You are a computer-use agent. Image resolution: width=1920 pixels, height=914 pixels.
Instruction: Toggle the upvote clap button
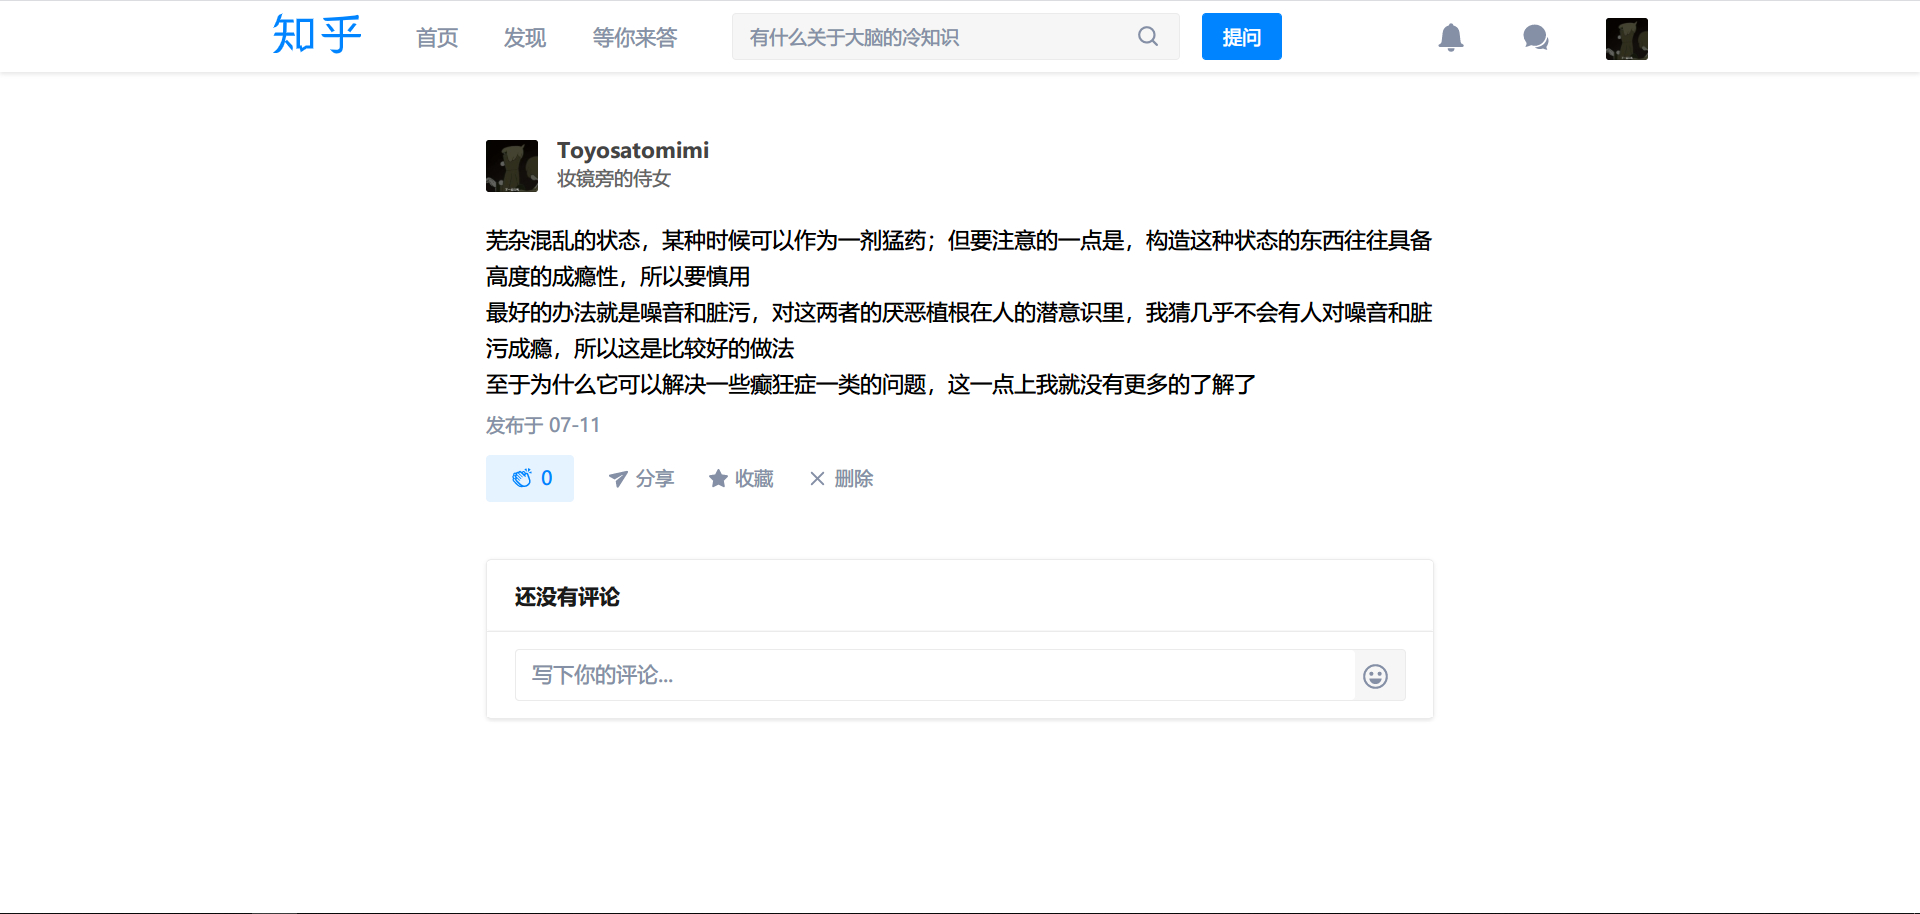[x=530, y=478]
